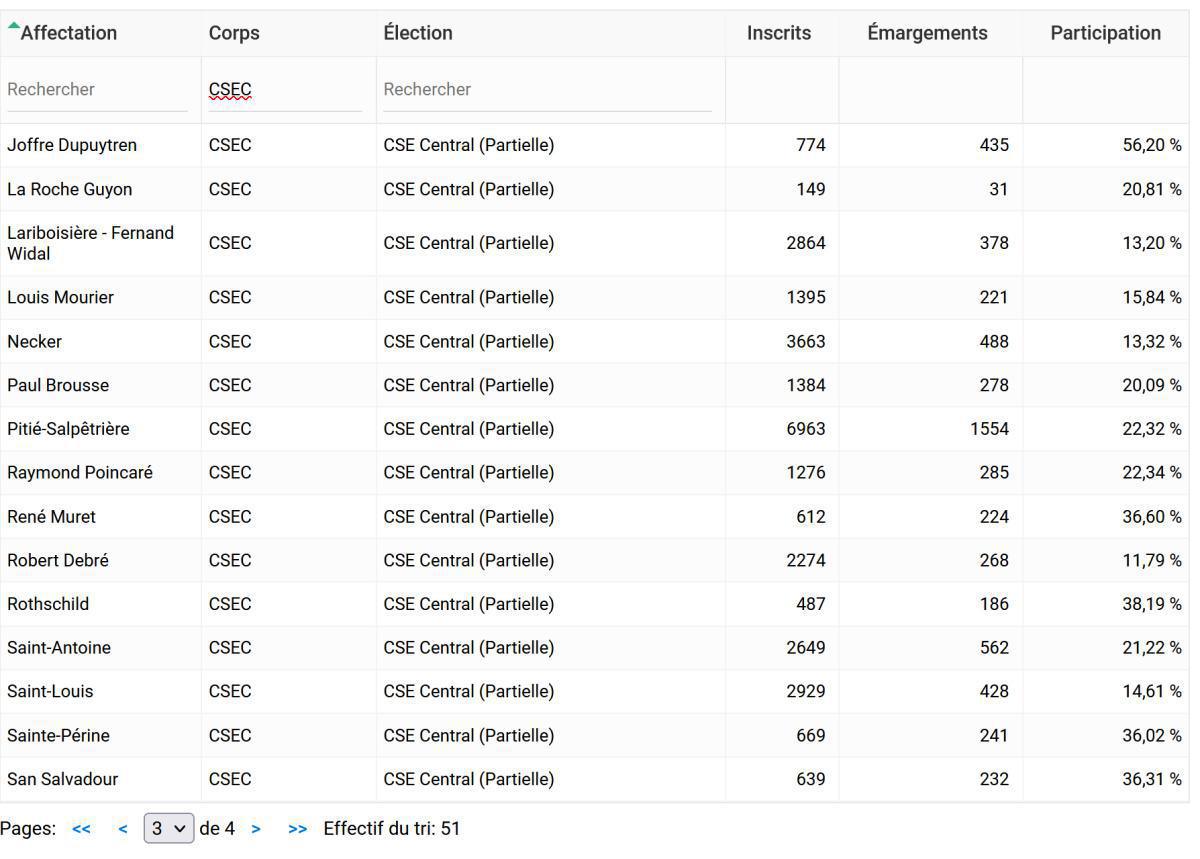Sort by Émargements column header
Image resolution: width=1200 pixels, height=859 pixels.
[927, 33]
